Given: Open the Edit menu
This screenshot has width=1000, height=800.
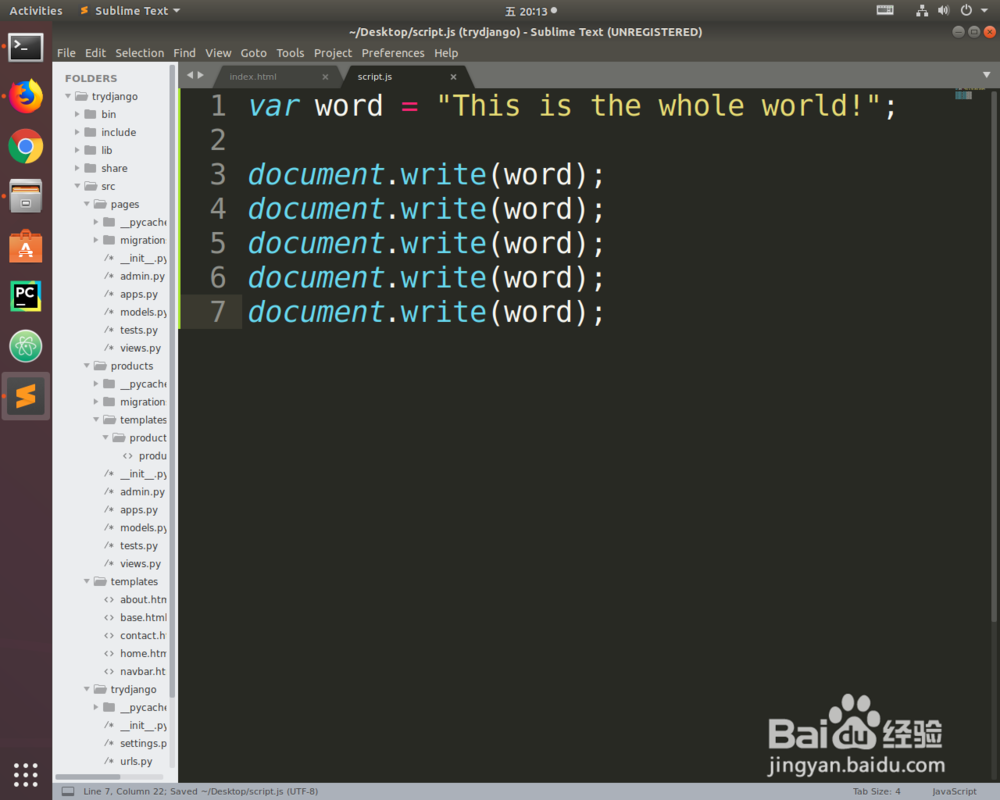Looking at the screenshot, I should click(x=95, y=53).
